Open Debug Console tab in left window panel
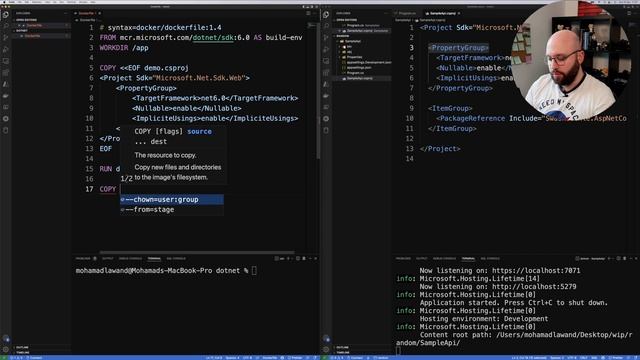 click(130, 258)
